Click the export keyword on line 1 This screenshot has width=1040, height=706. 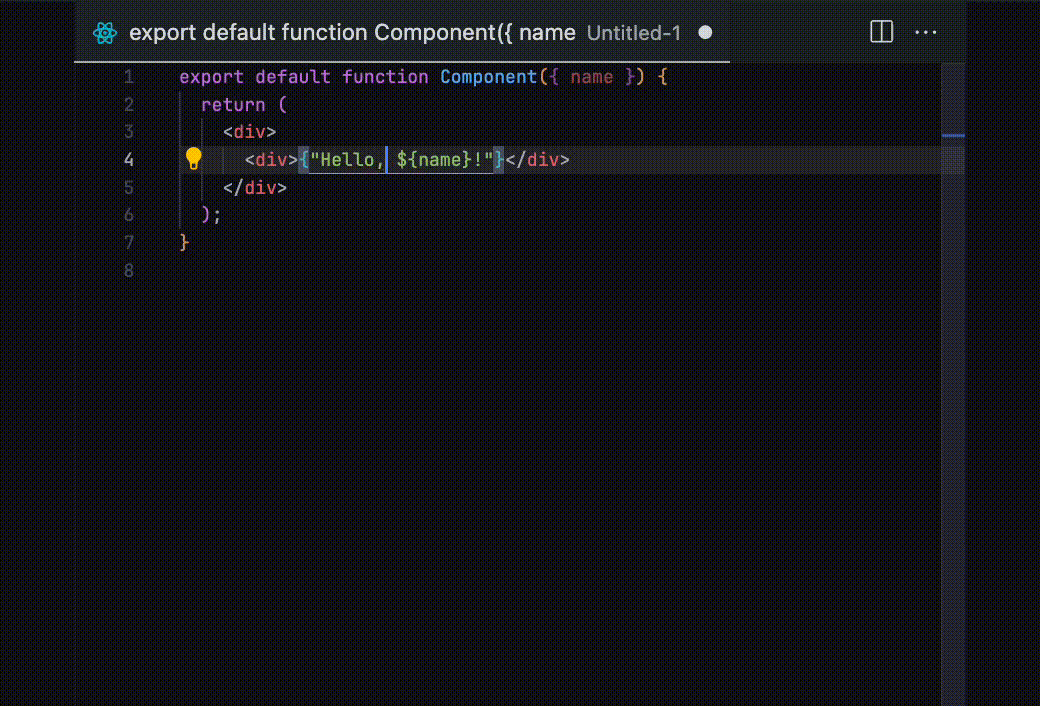tap(211, 77)
